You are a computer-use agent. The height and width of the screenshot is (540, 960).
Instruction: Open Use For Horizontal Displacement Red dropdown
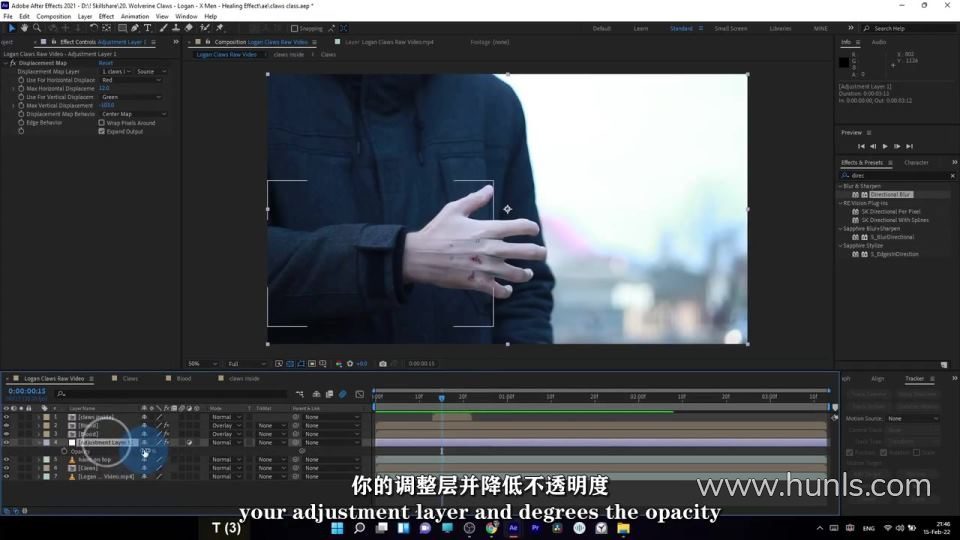pos(131,80)
